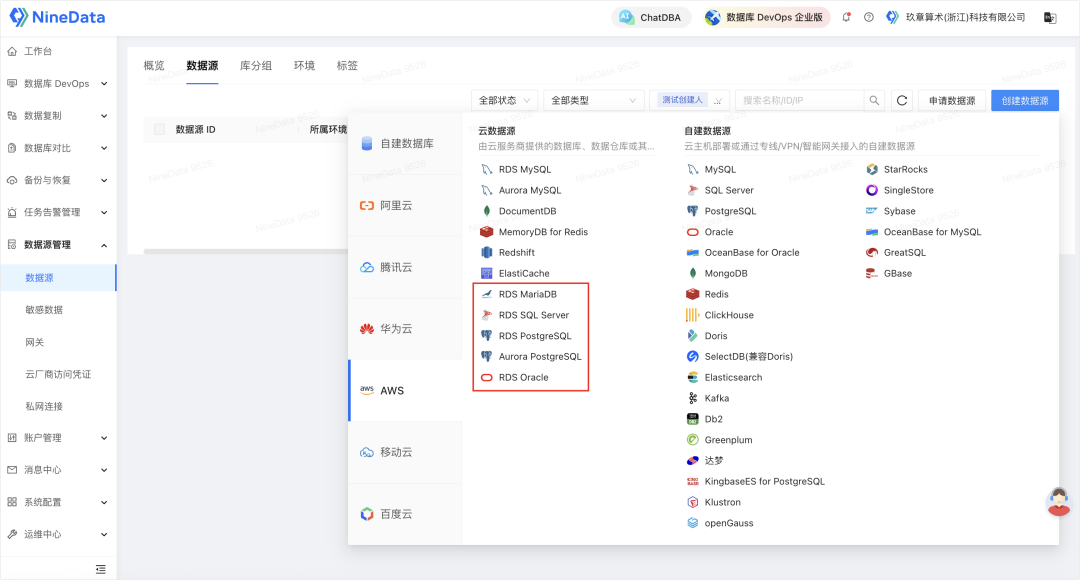The image size is (1080, 580).
Task: Switch to the 标签 tab
Action: 347,65
